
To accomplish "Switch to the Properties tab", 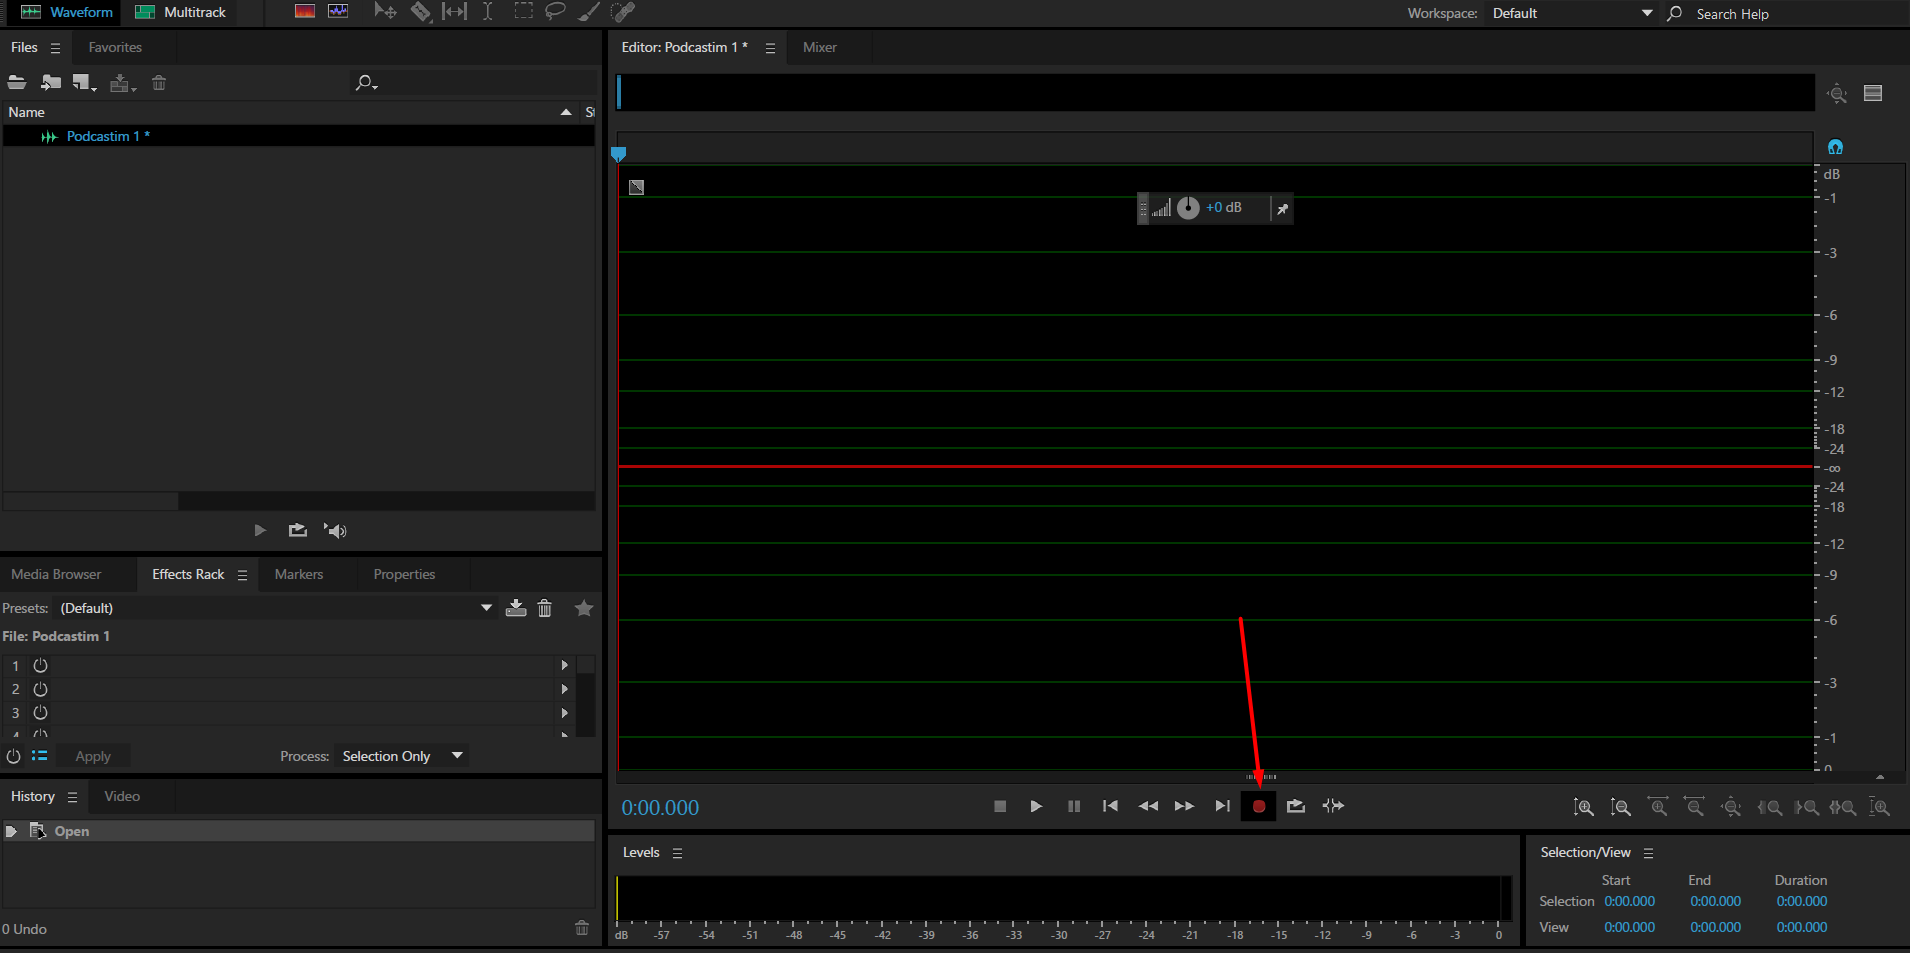I will 404,574.
